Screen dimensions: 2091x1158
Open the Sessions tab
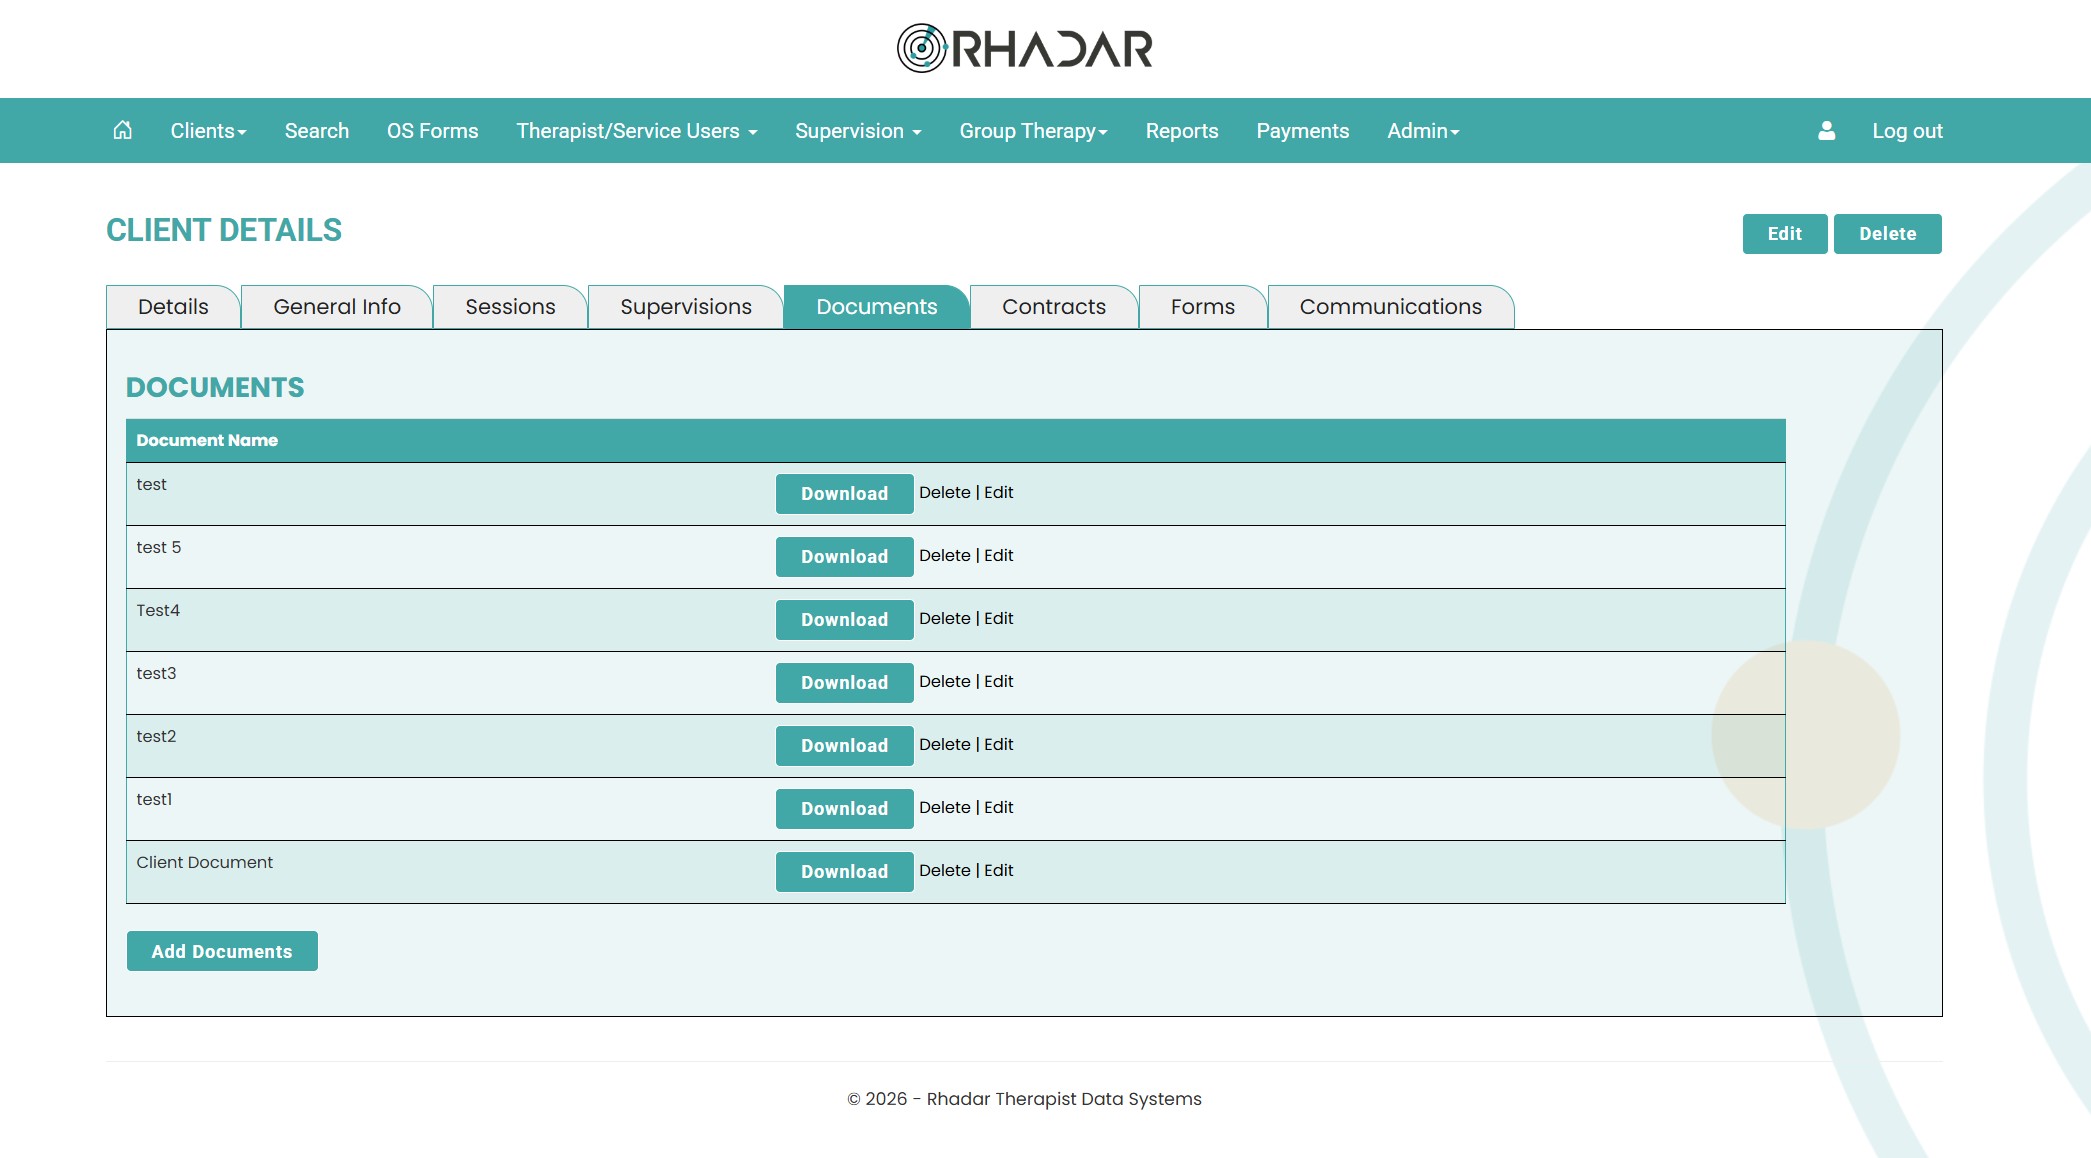pos(510,307)
